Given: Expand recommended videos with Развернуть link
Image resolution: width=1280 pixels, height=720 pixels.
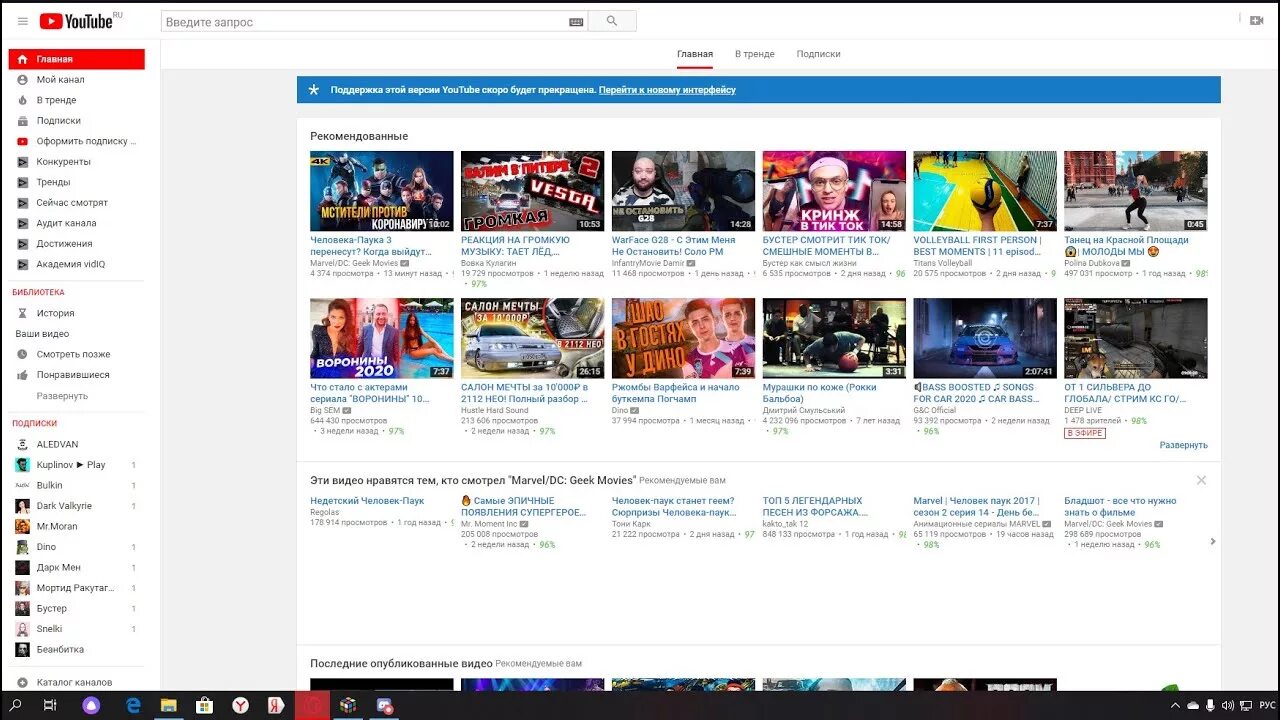Looking at the screenshot, I should click(x=1183, y=445).
